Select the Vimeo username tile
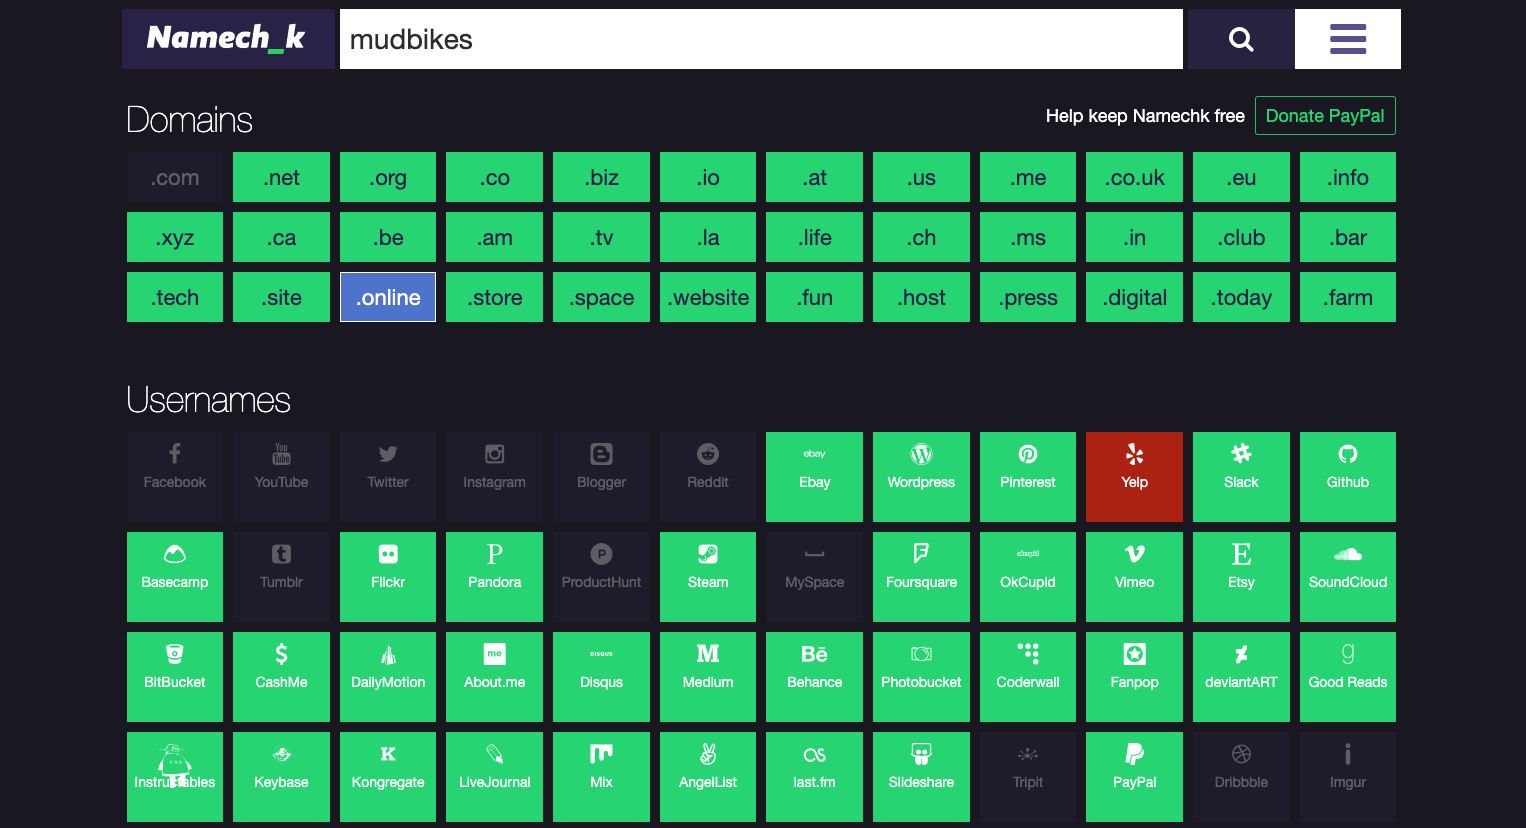The width and height of the screenshot is (1526, 828). pyautogui.click(x=1134, y=577)
